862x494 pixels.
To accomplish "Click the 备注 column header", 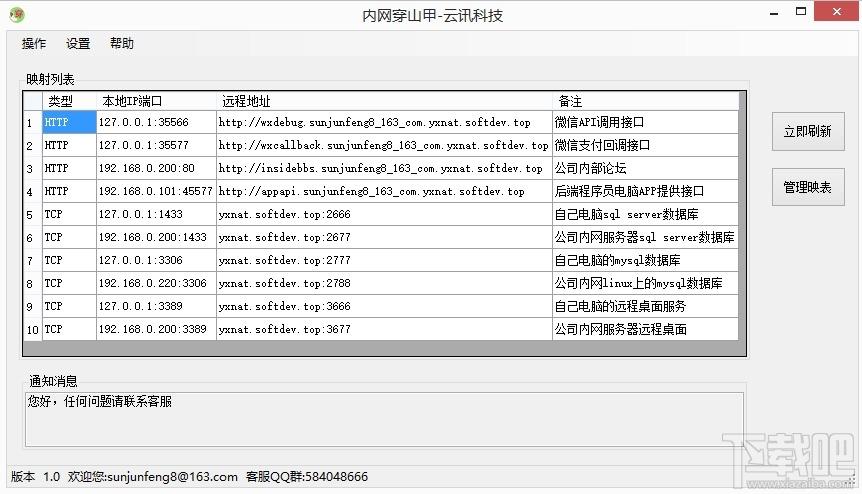I will click(x=645, y=101).
